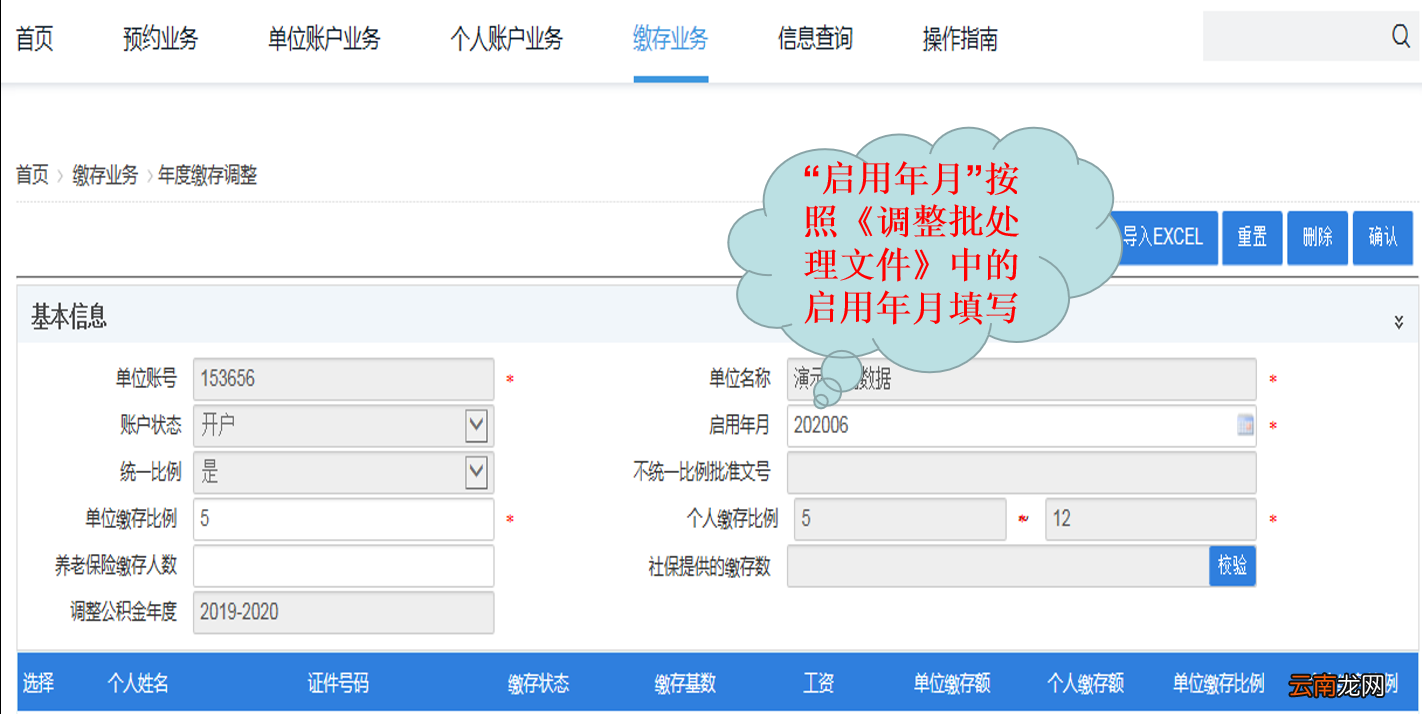This screenshot has height=714, width=1422.
Task: Open the 个人账户业务 menu
Action: pyautogui.click(x=506, y=39)
